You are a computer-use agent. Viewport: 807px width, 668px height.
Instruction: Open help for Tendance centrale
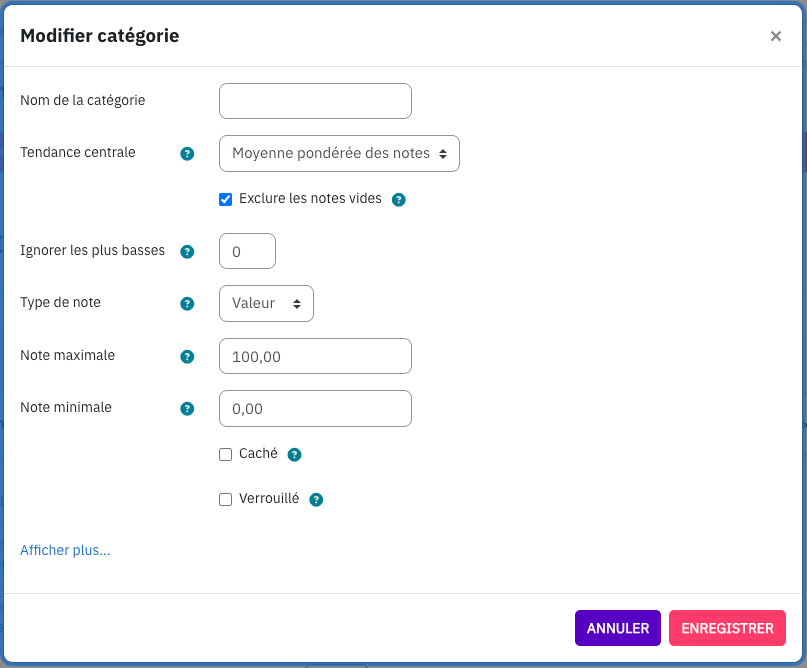point(187,153)
